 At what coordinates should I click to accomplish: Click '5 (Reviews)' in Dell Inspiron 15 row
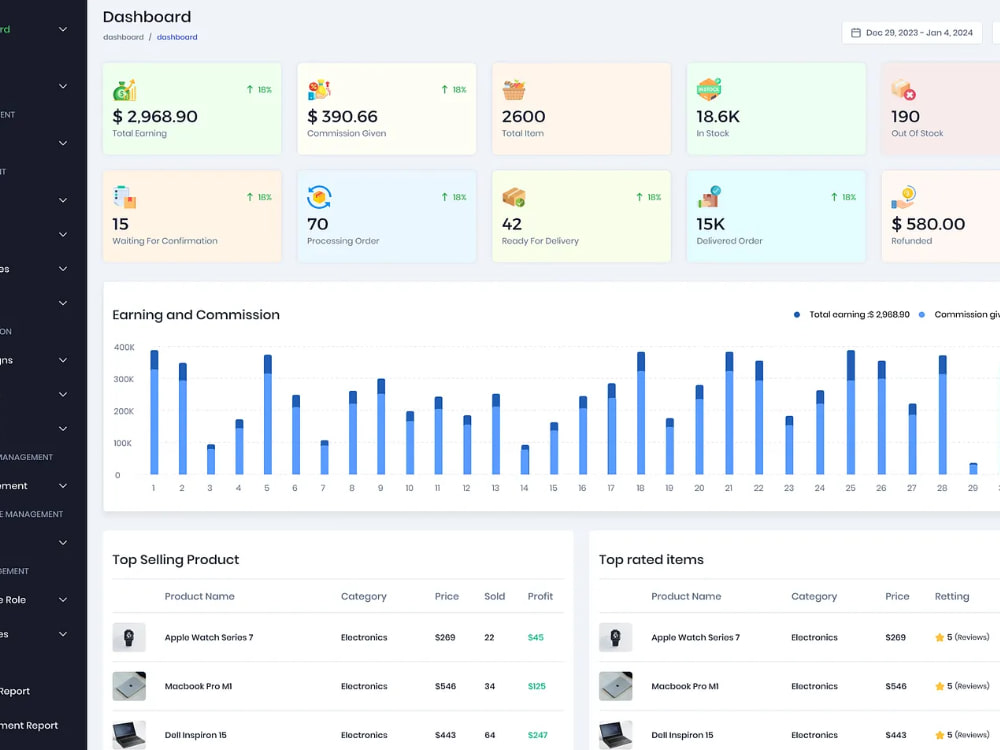967,735
